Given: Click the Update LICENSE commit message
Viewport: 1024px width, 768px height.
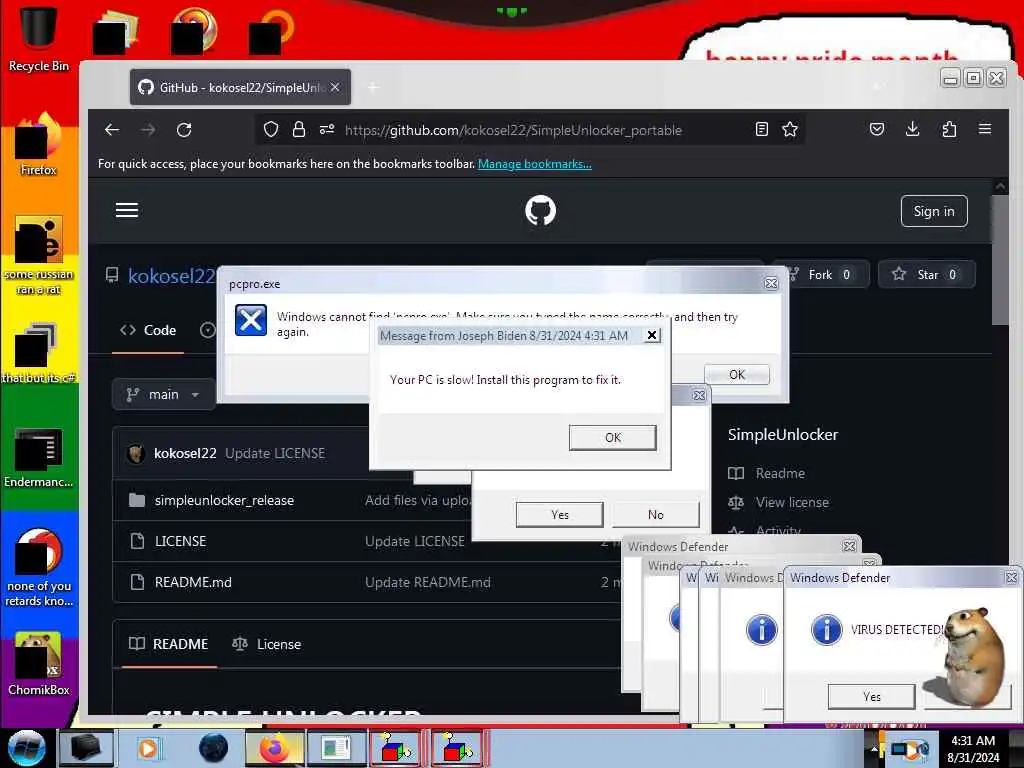Looking at the screenshot, I should 275,453.
